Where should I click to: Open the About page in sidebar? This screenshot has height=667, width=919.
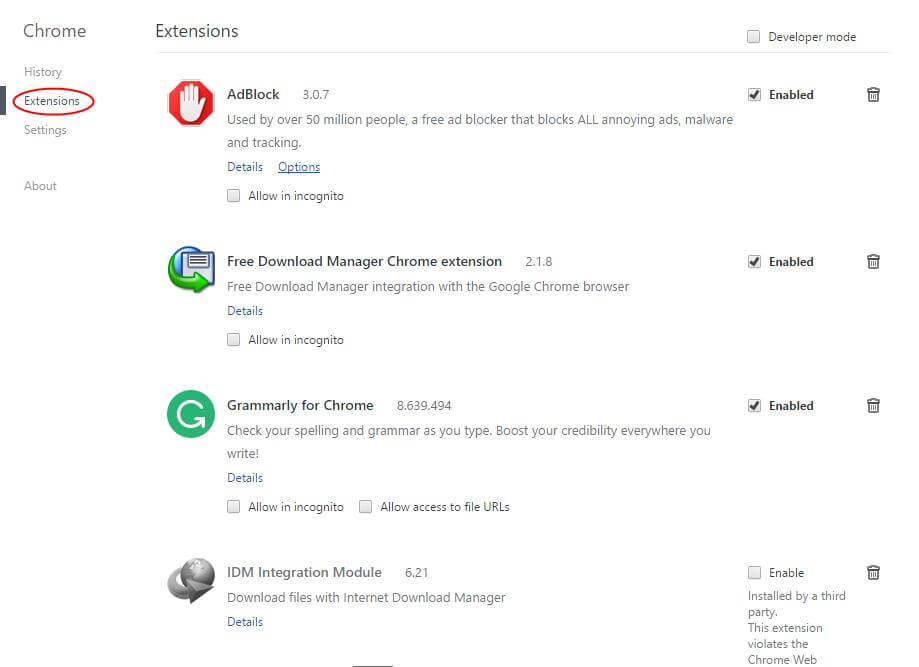pos(40,186)
